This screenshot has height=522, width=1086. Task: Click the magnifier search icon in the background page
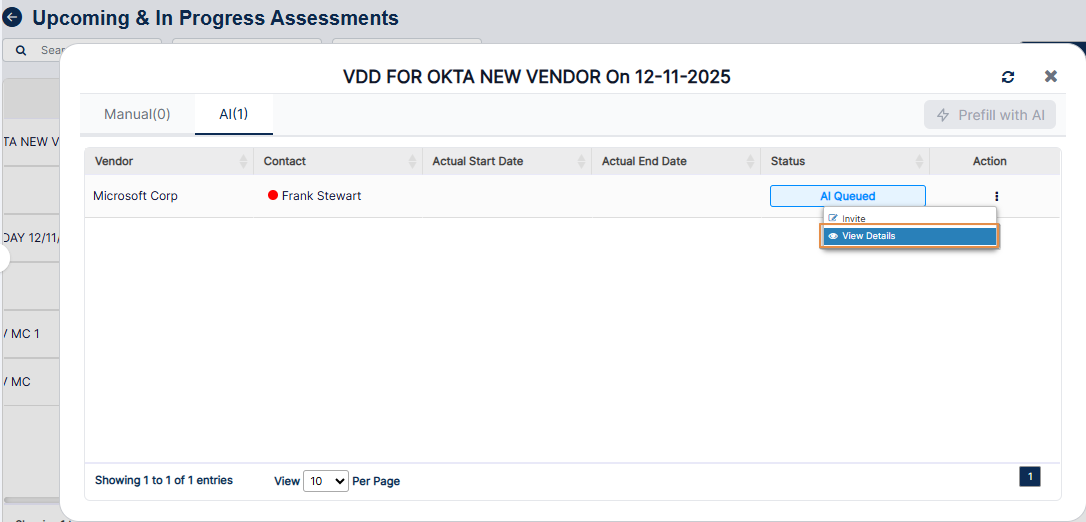tap(21, 51)
